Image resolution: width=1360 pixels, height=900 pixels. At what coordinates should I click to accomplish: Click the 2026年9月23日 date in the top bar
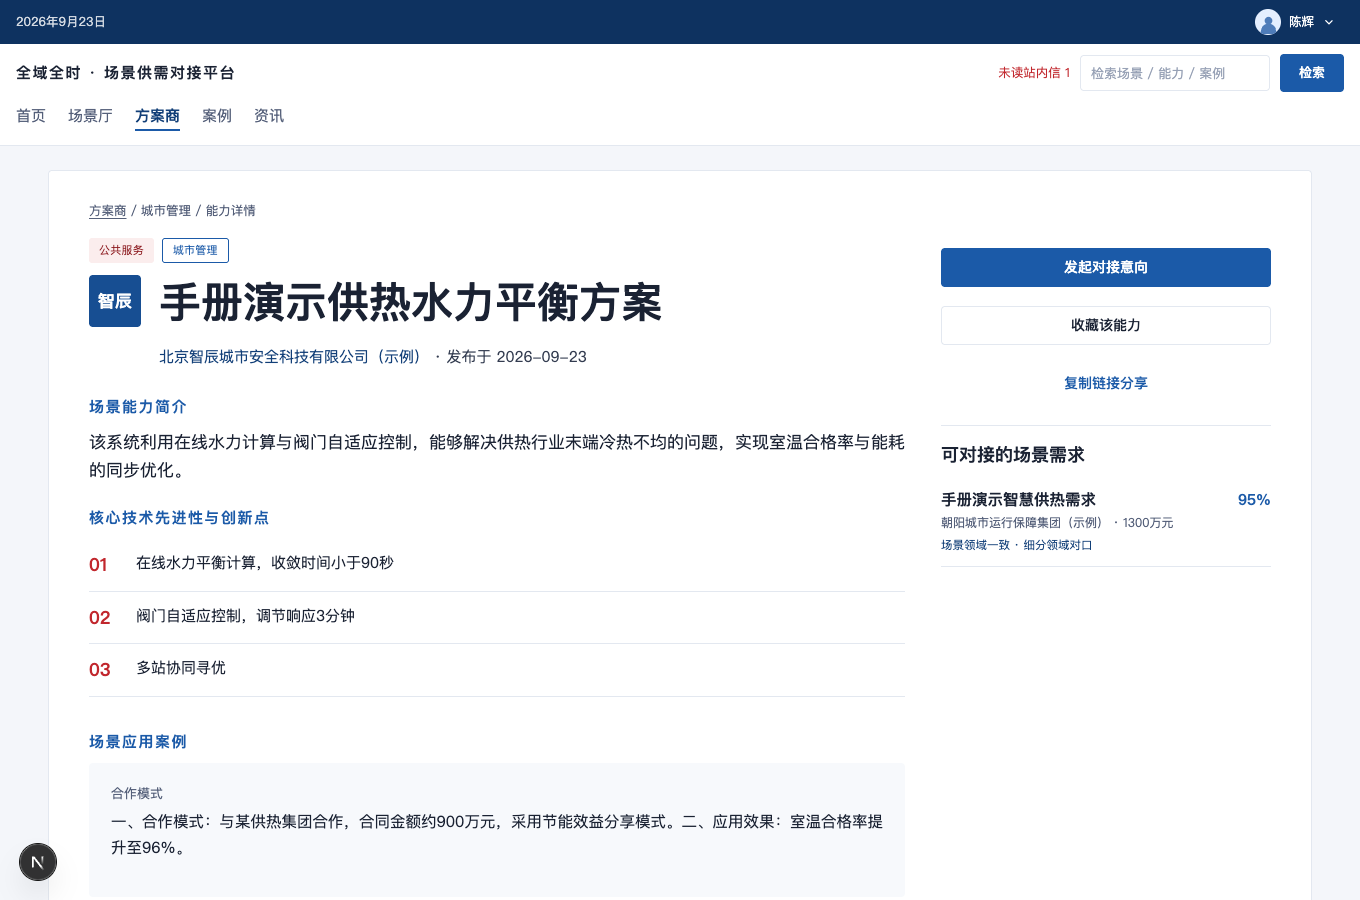tap(61, 22)
